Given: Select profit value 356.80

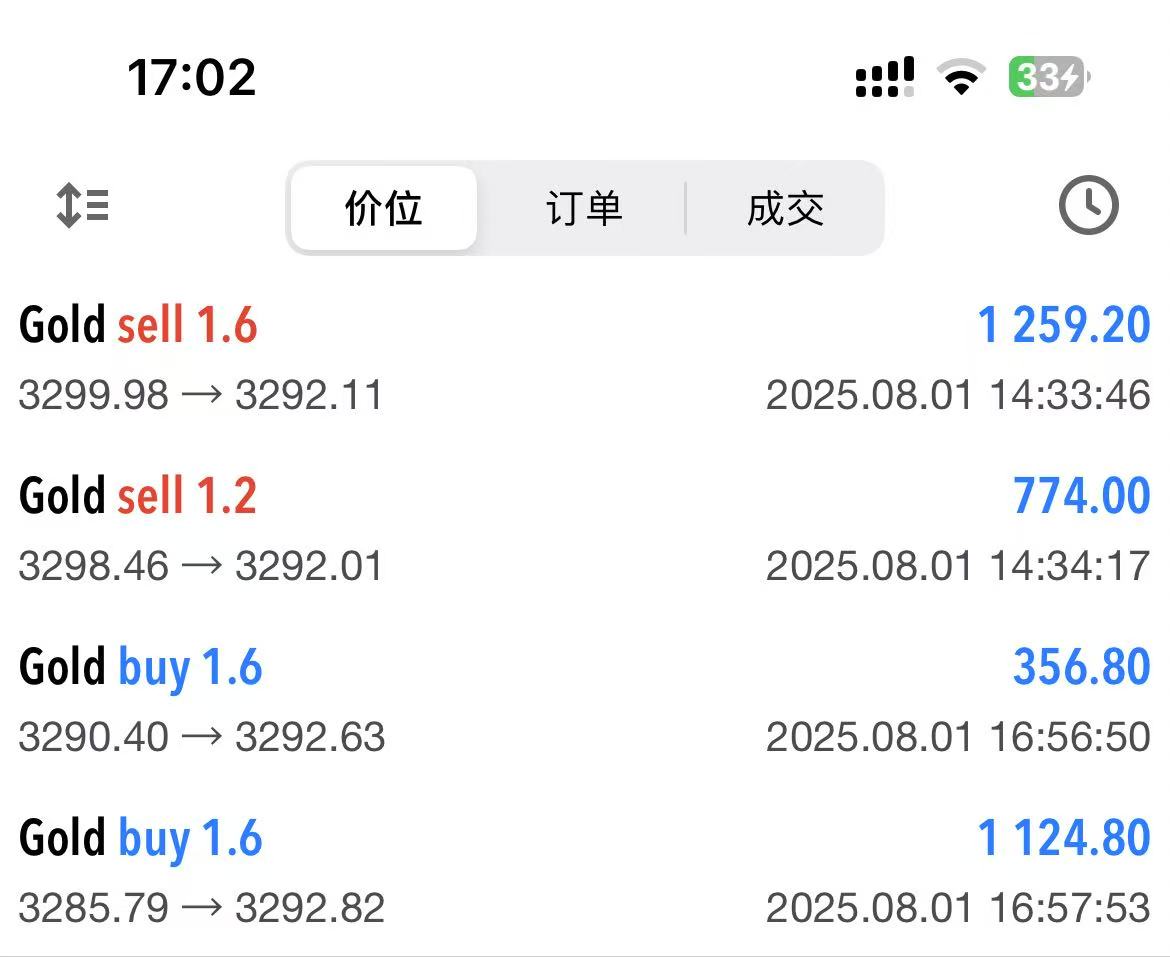Looking at the screenshot, I should click(x=1081, y=667).
